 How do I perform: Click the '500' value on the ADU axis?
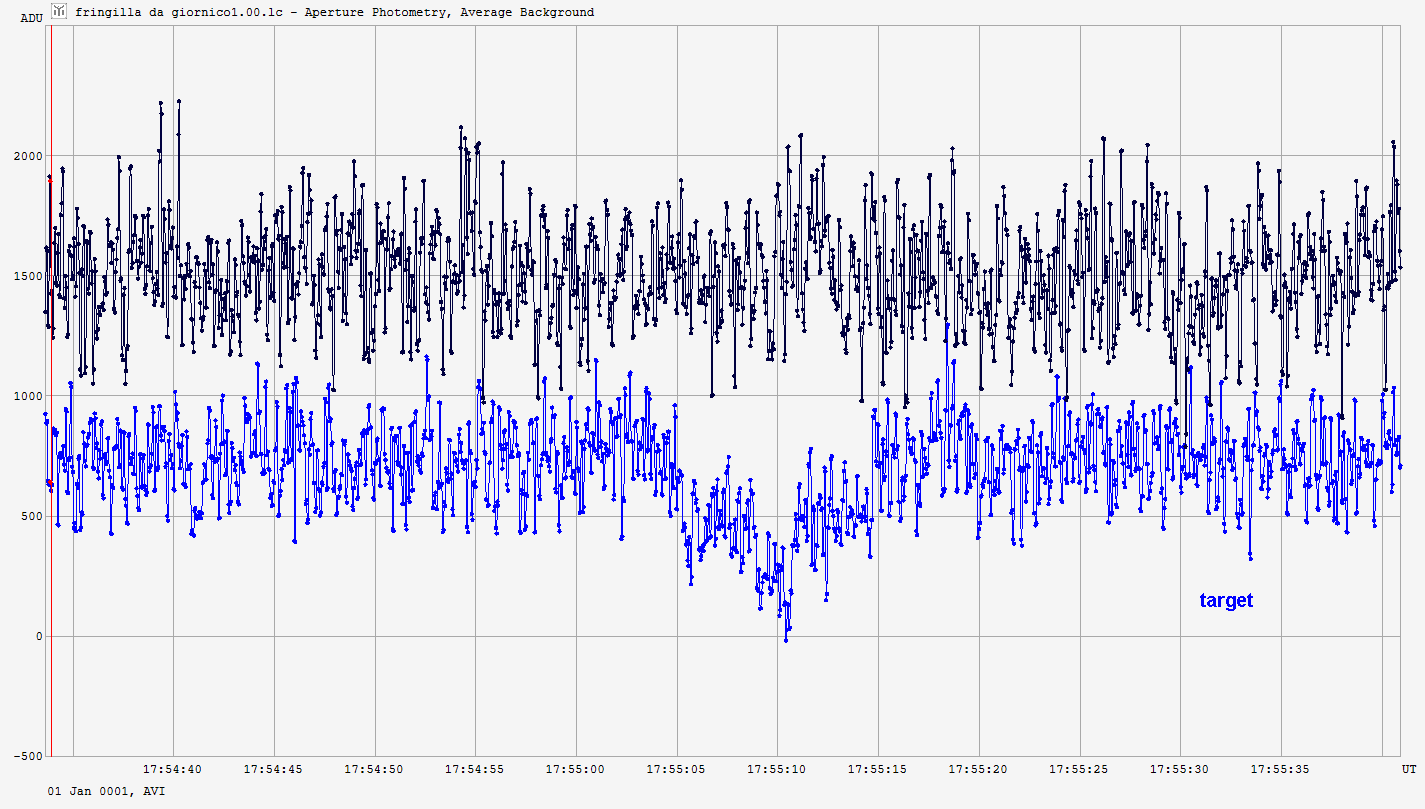(x=31, y=516)
